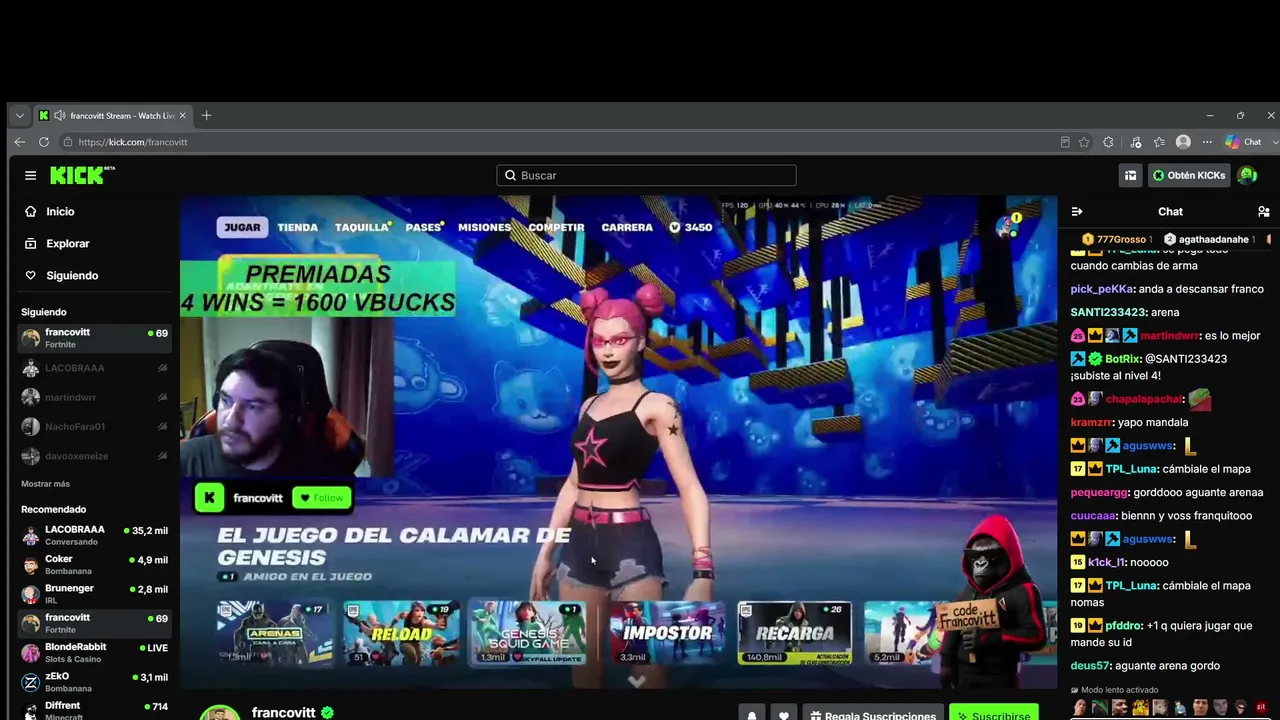Click Regala Suscripciones button
The width and height of the screenshot is (1280, 720).
872,715
